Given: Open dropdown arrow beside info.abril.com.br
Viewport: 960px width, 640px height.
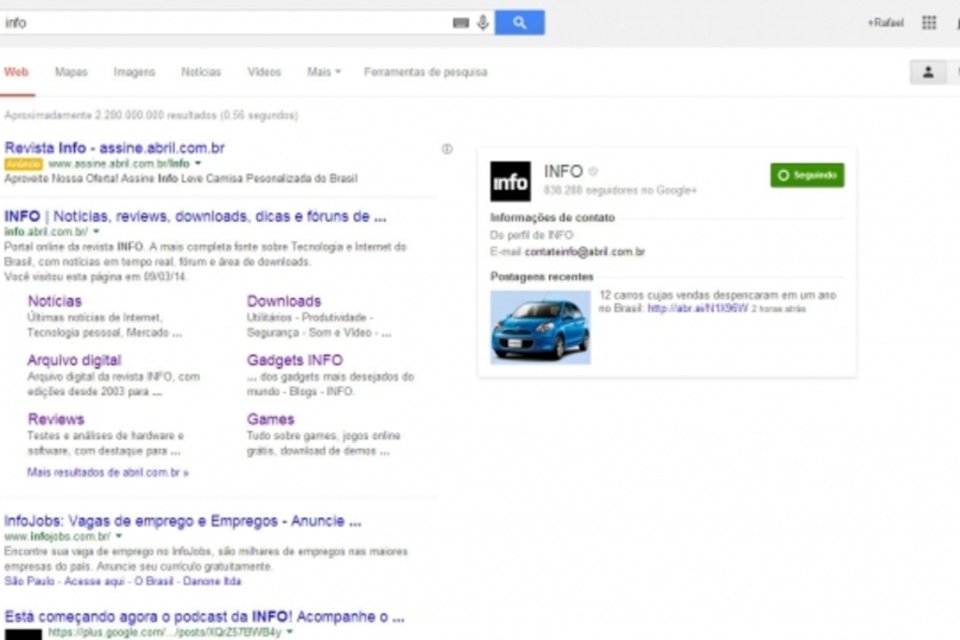Looking at the screenshot, I should point(96,232).
